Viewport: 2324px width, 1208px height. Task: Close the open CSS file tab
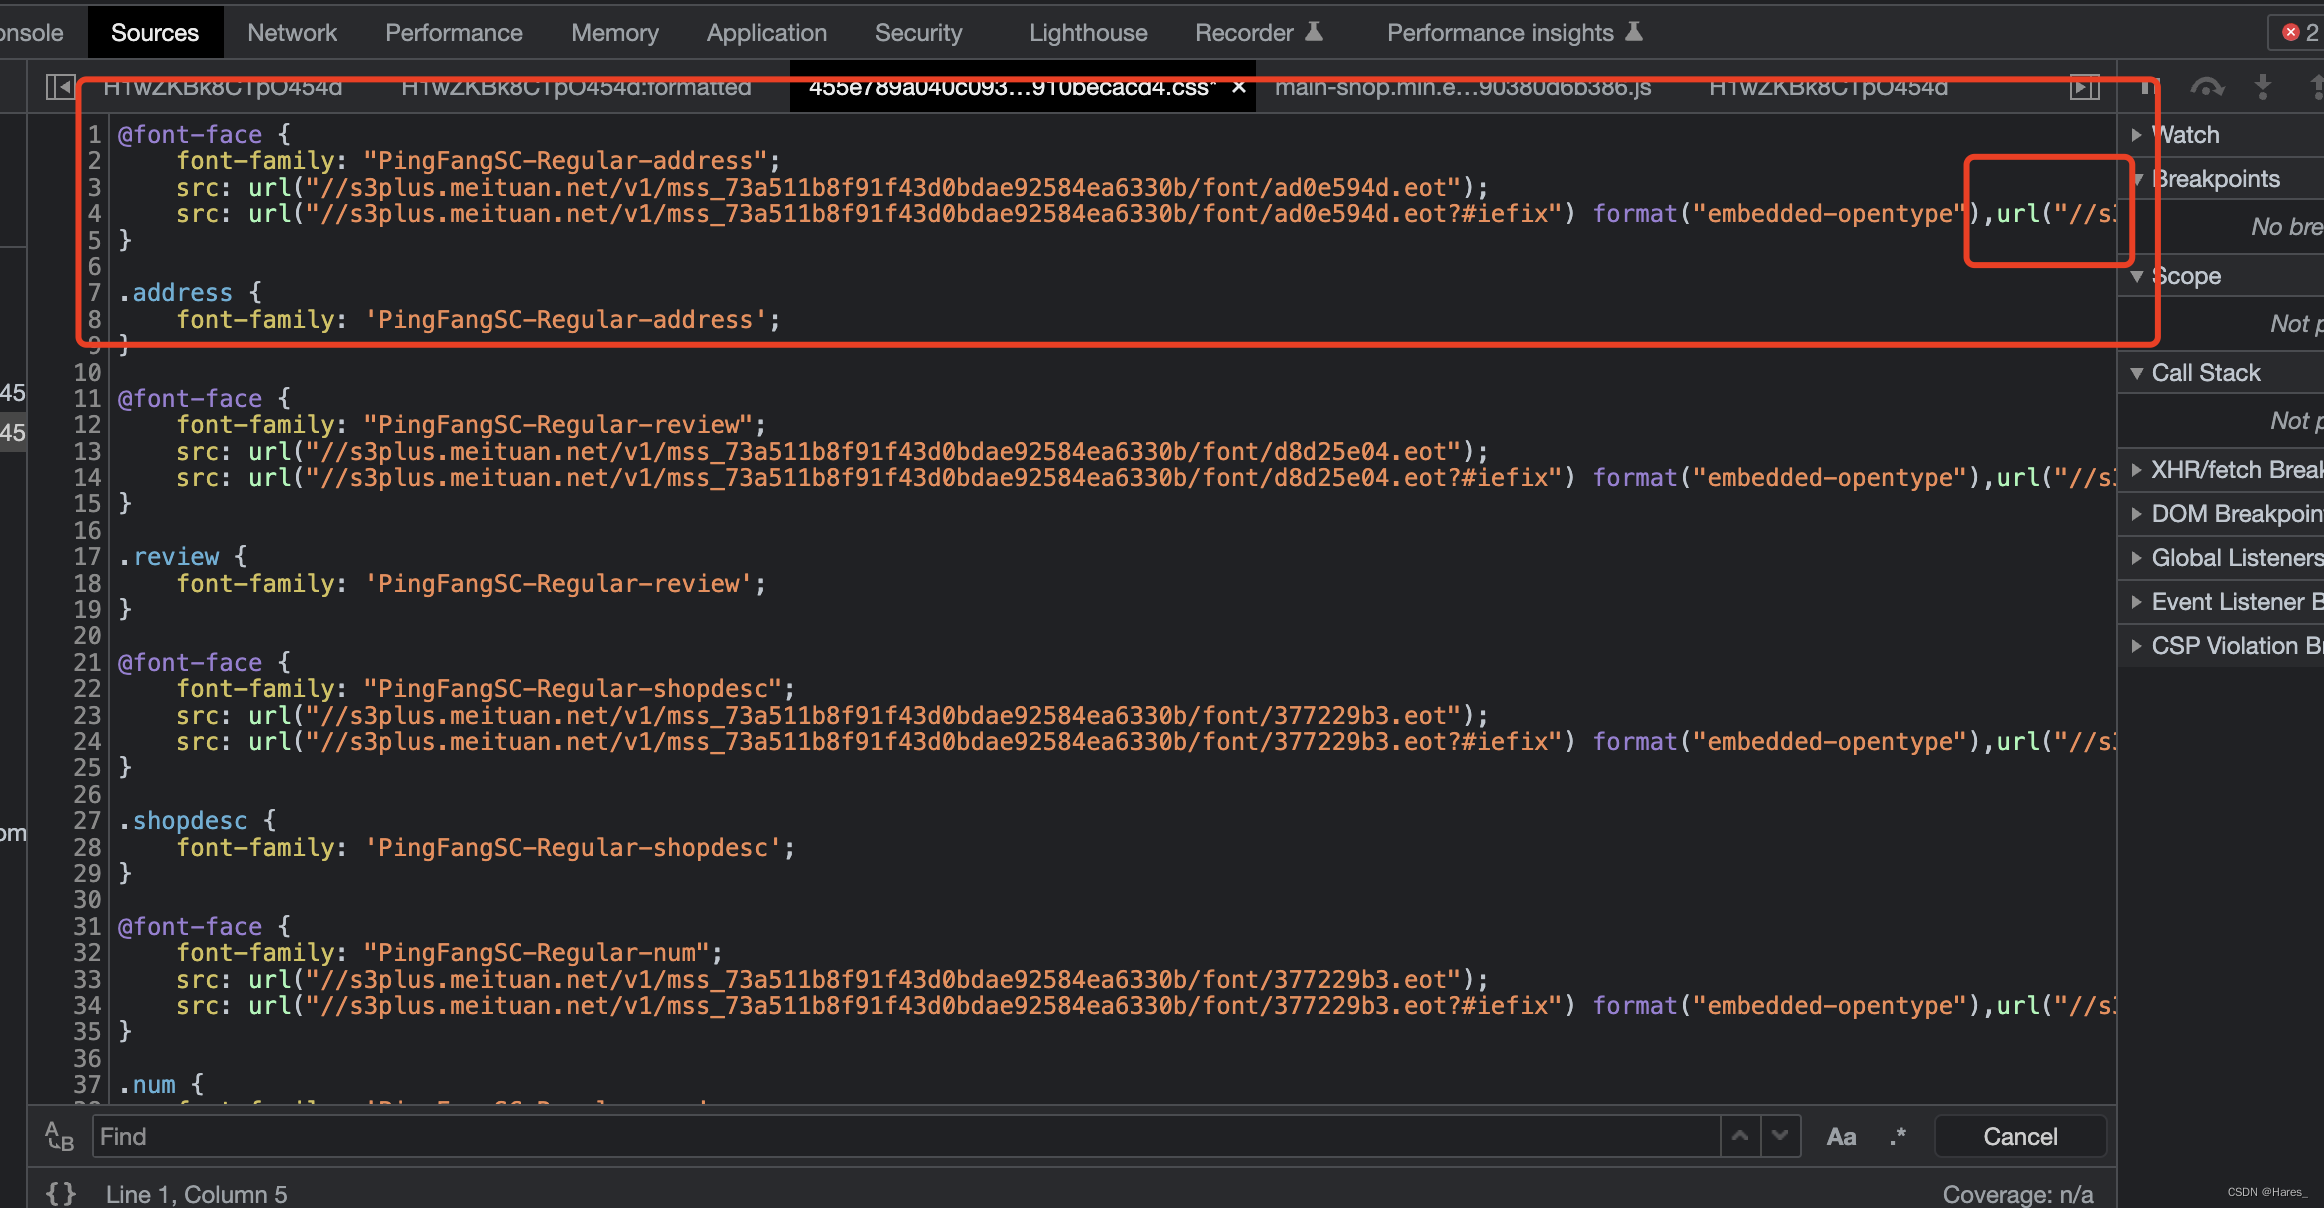pos(1239,87)
